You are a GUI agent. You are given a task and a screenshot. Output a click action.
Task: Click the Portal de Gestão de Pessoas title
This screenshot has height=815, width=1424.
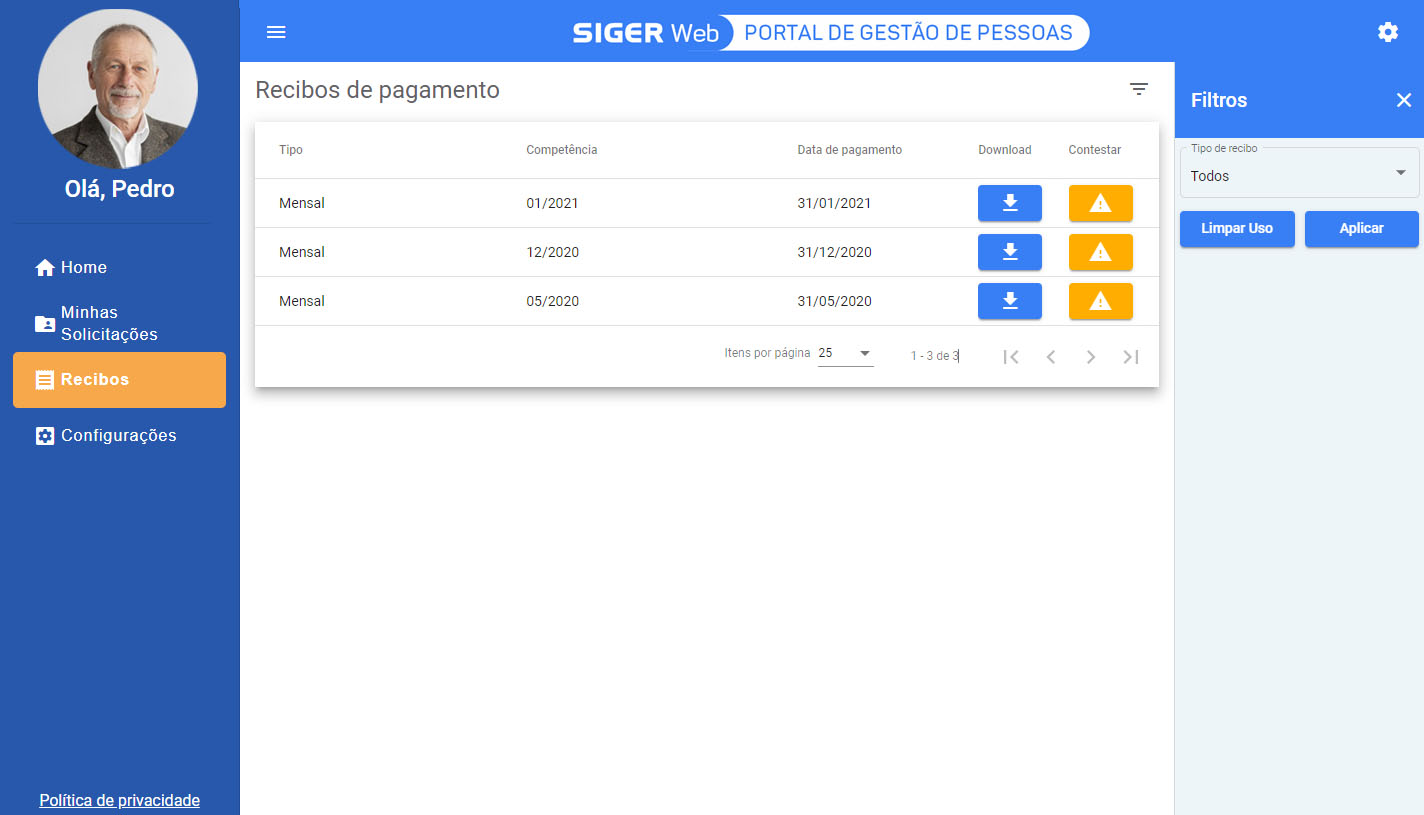(909, 33)
